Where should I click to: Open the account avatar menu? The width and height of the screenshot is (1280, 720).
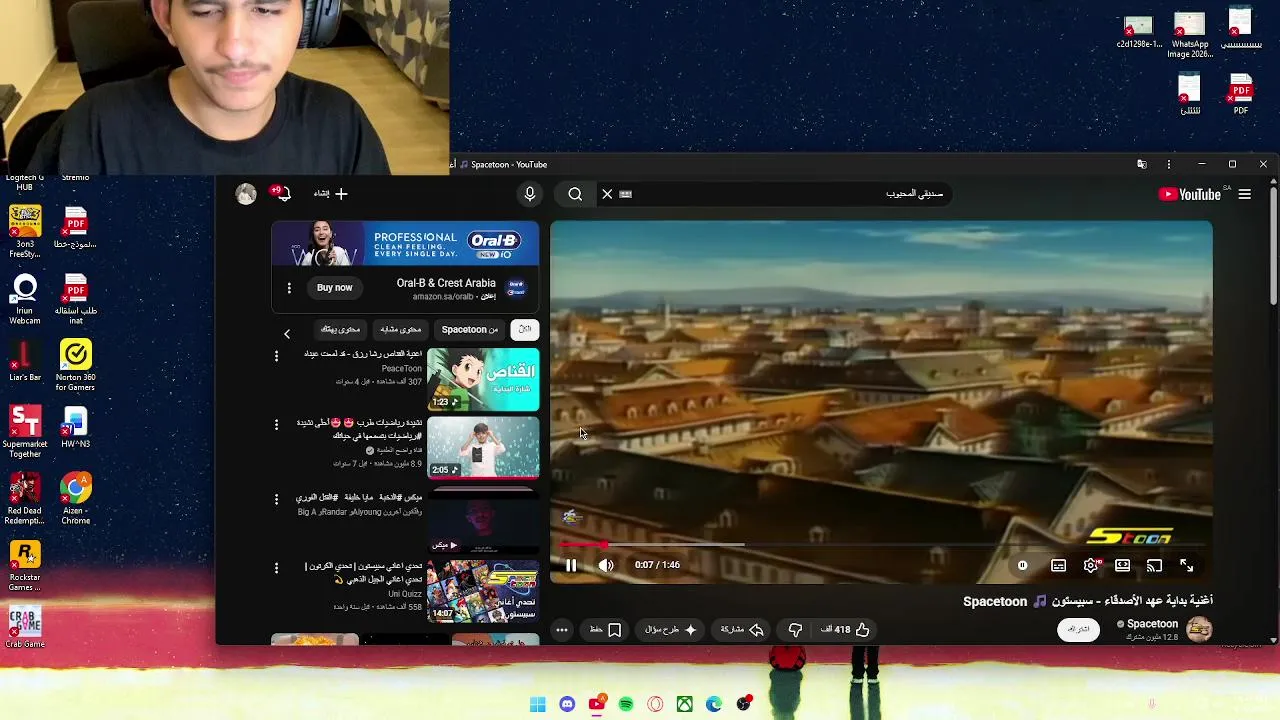[246, 194]
